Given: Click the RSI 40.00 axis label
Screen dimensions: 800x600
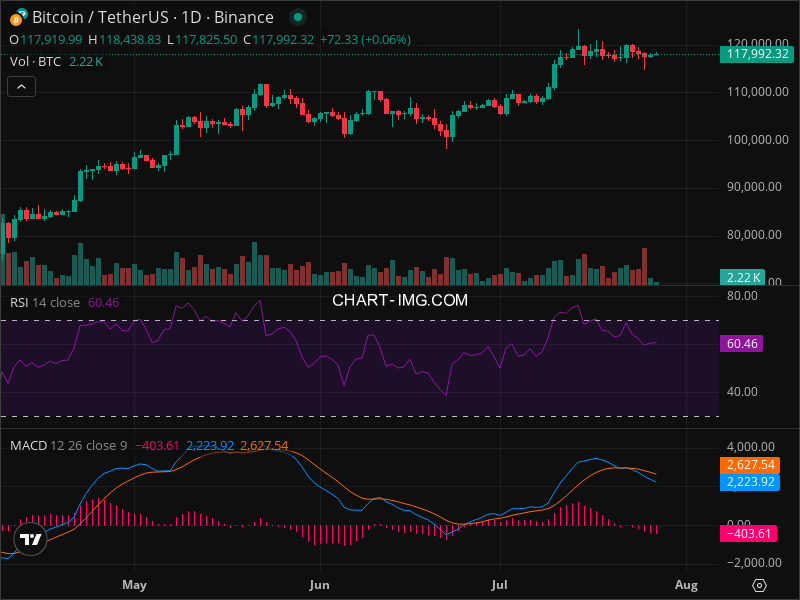Looking at the screenshot, I should click(742, 392).
